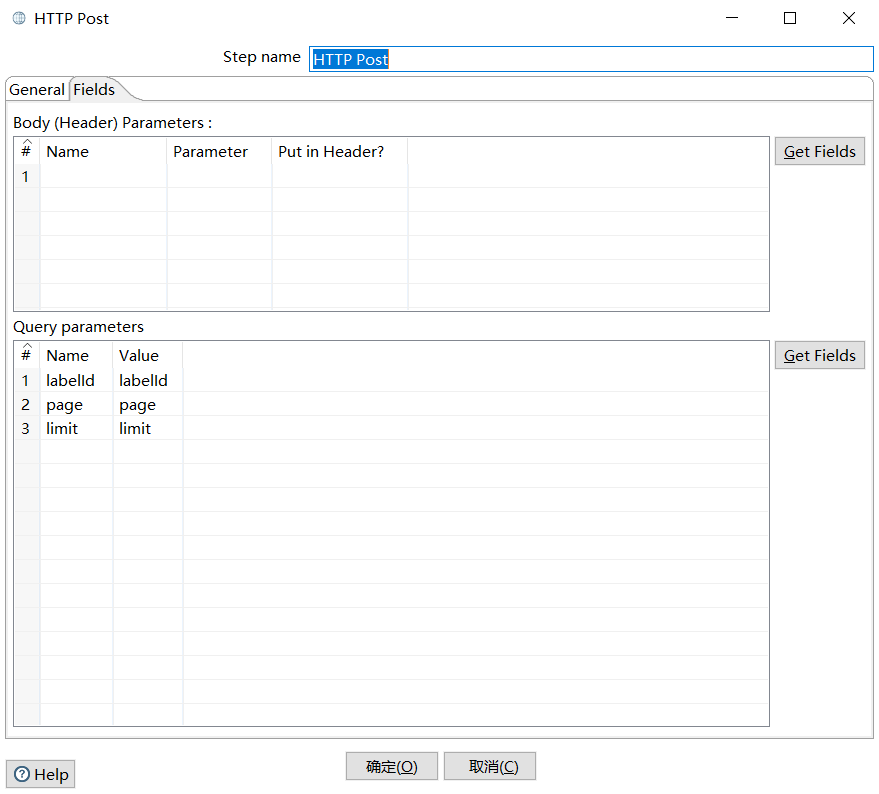Select labelId in the query Value column

(x=148, y=380)
